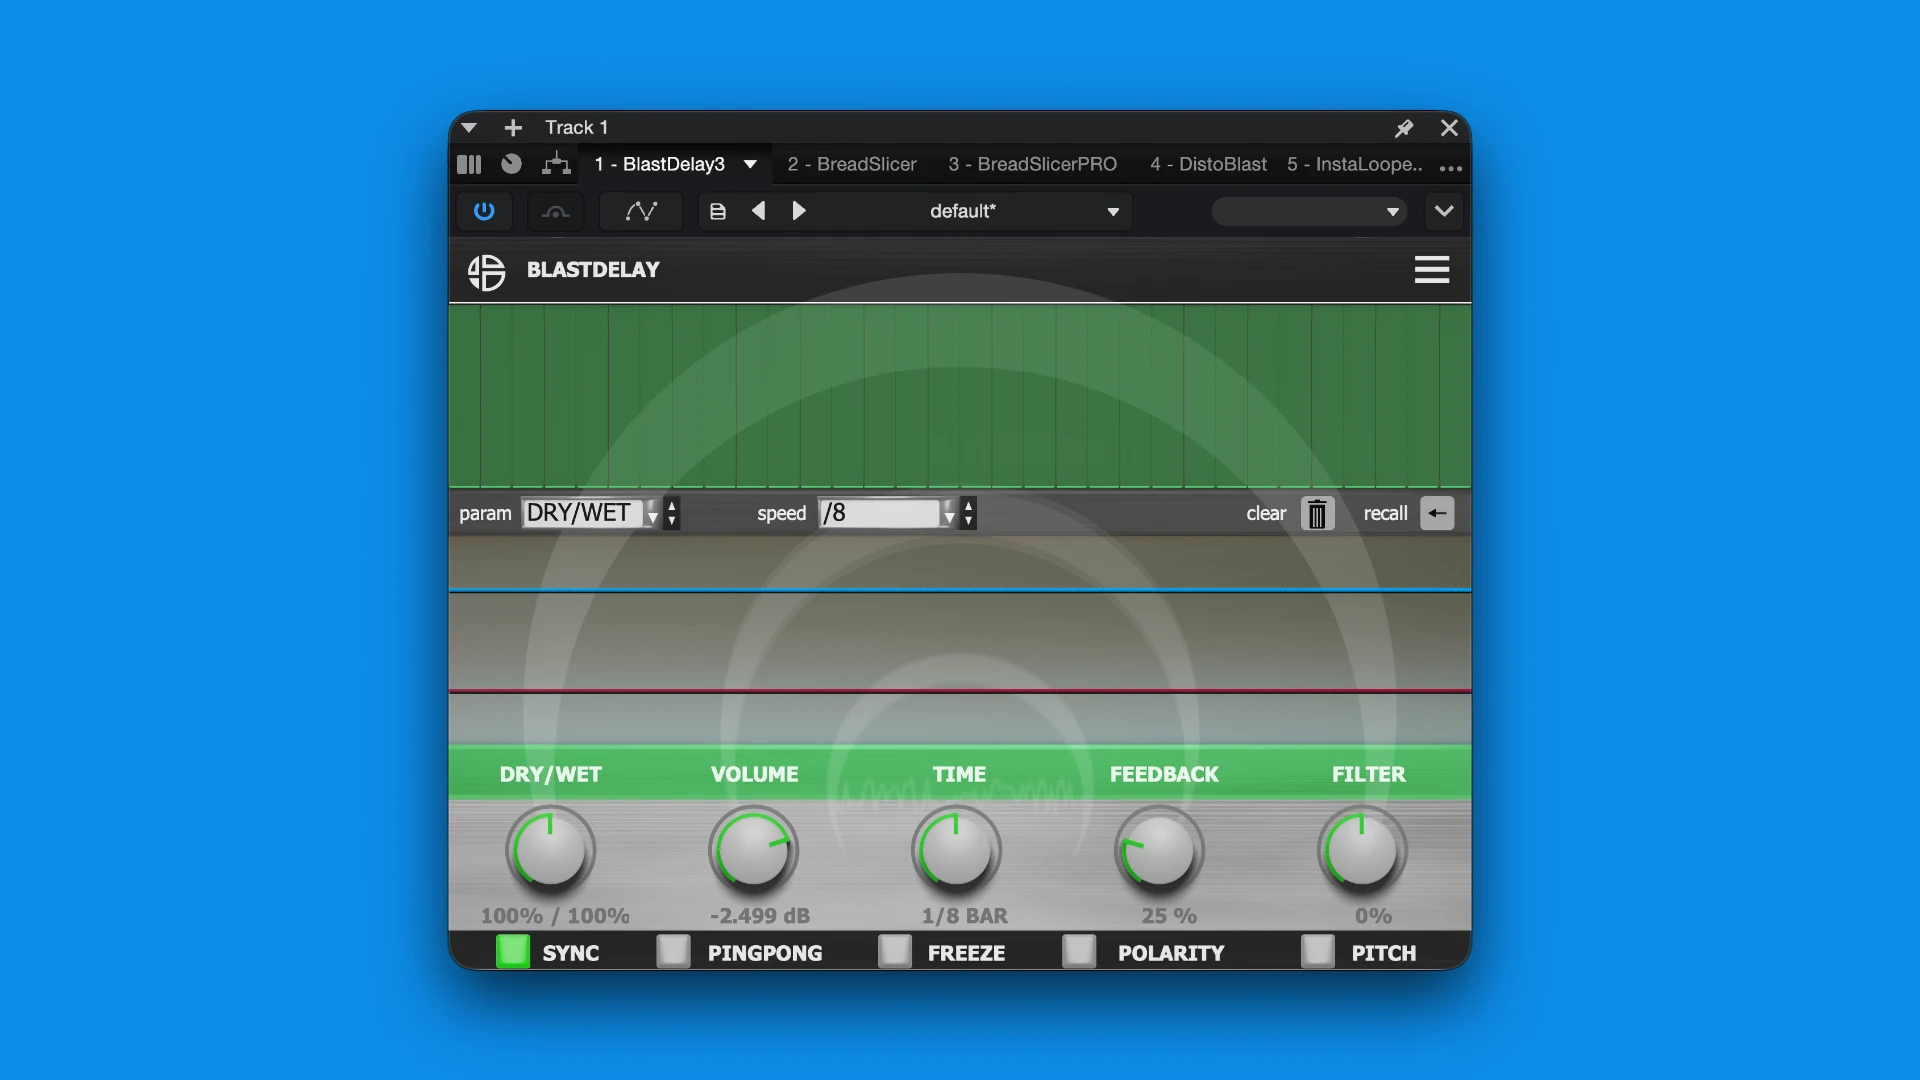
Task: Toggle the SYNC switch
Action: [x=513, y=951]
